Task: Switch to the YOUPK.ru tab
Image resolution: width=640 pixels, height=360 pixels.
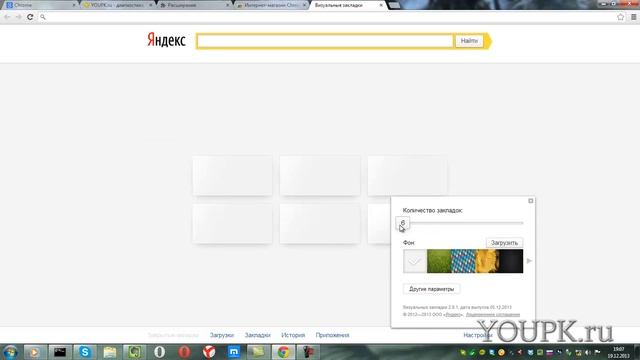Action: point(116,5)
